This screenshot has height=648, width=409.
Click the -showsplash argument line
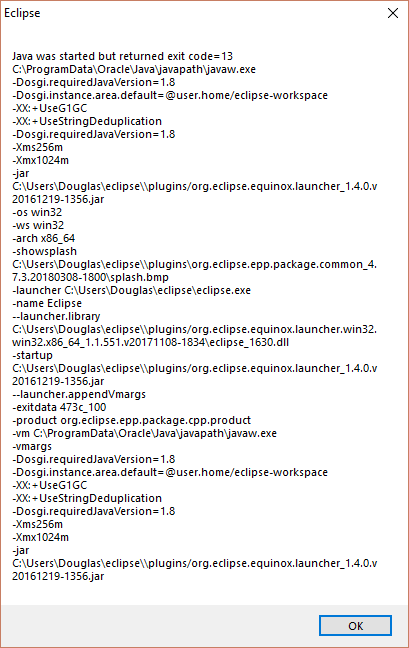coord(45,251)
